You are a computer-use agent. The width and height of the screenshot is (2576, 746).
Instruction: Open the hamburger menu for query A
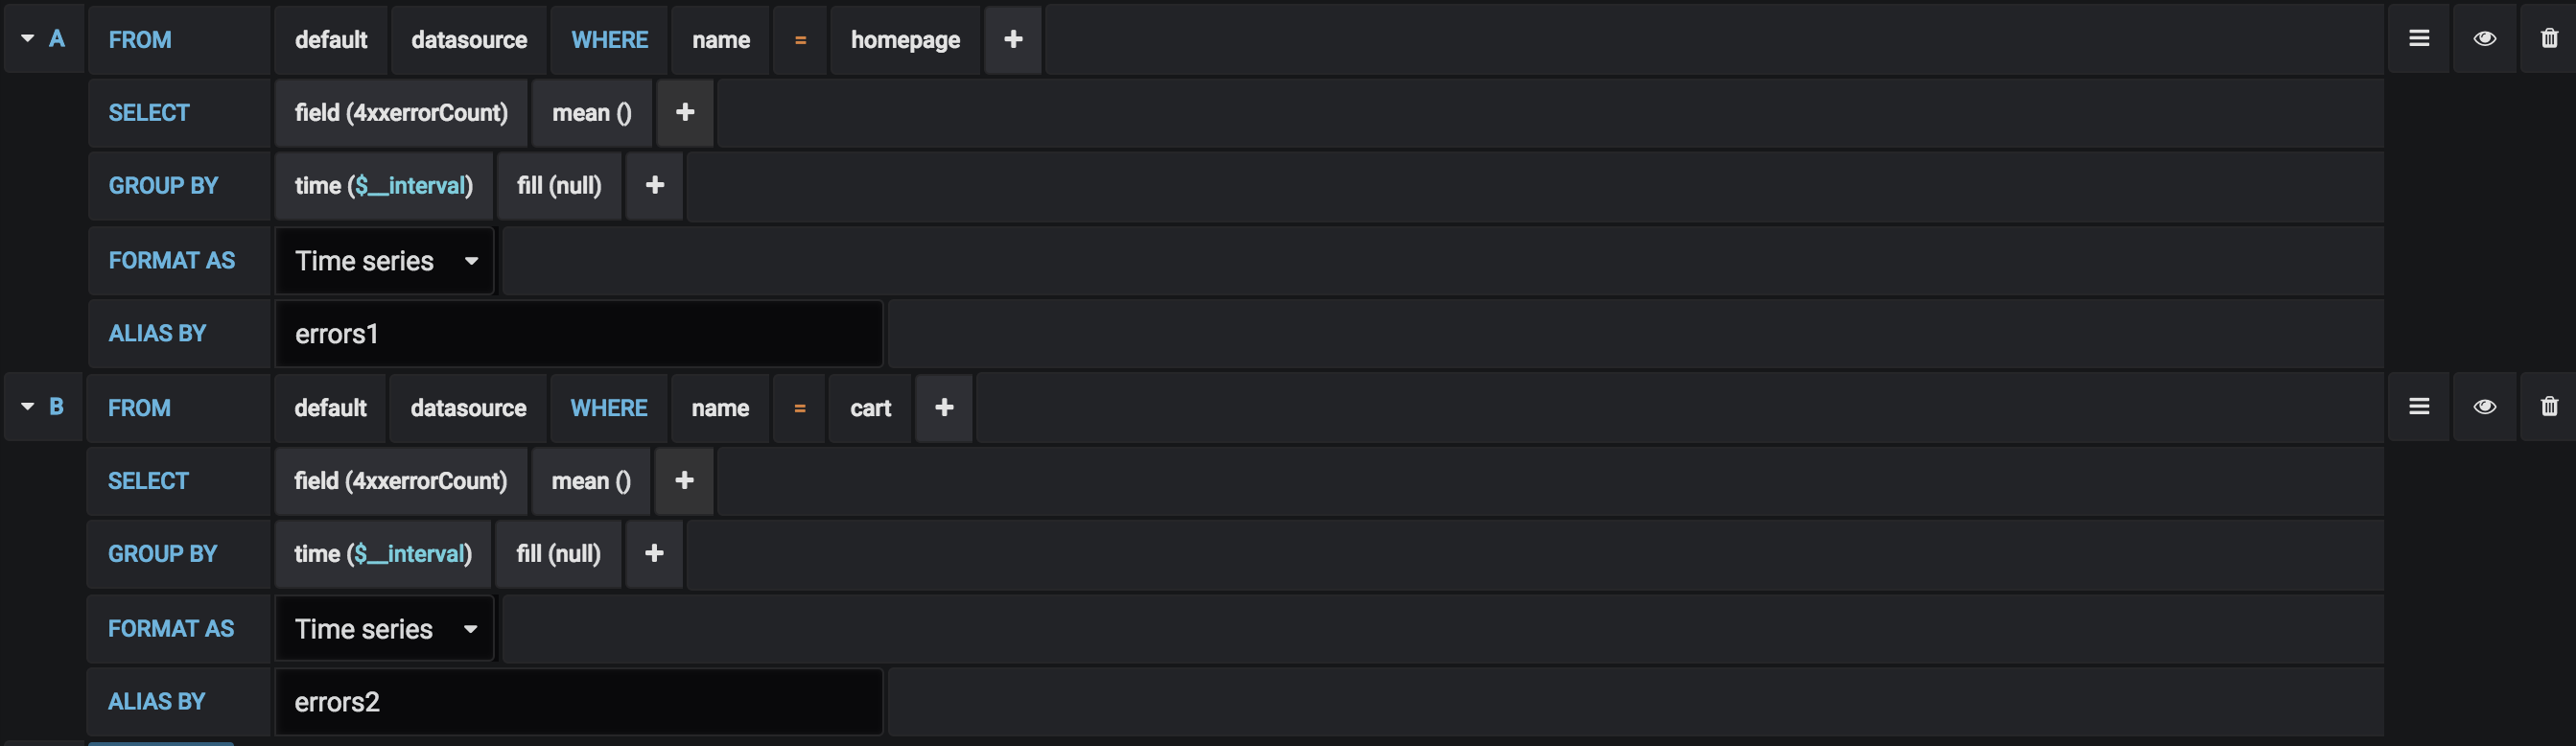click(x=2418, y=38)
